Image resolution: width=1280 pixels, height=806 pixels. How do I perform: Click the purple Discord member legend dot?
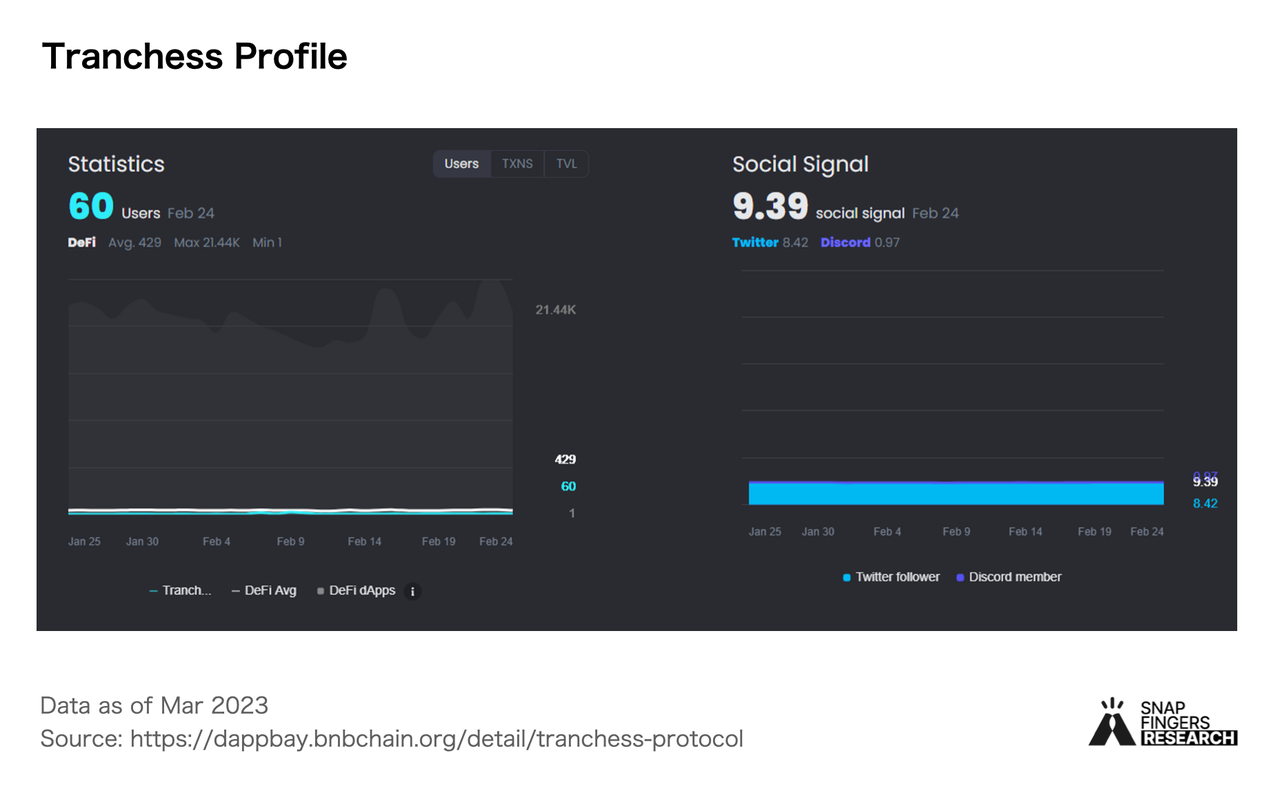[961, 577]
